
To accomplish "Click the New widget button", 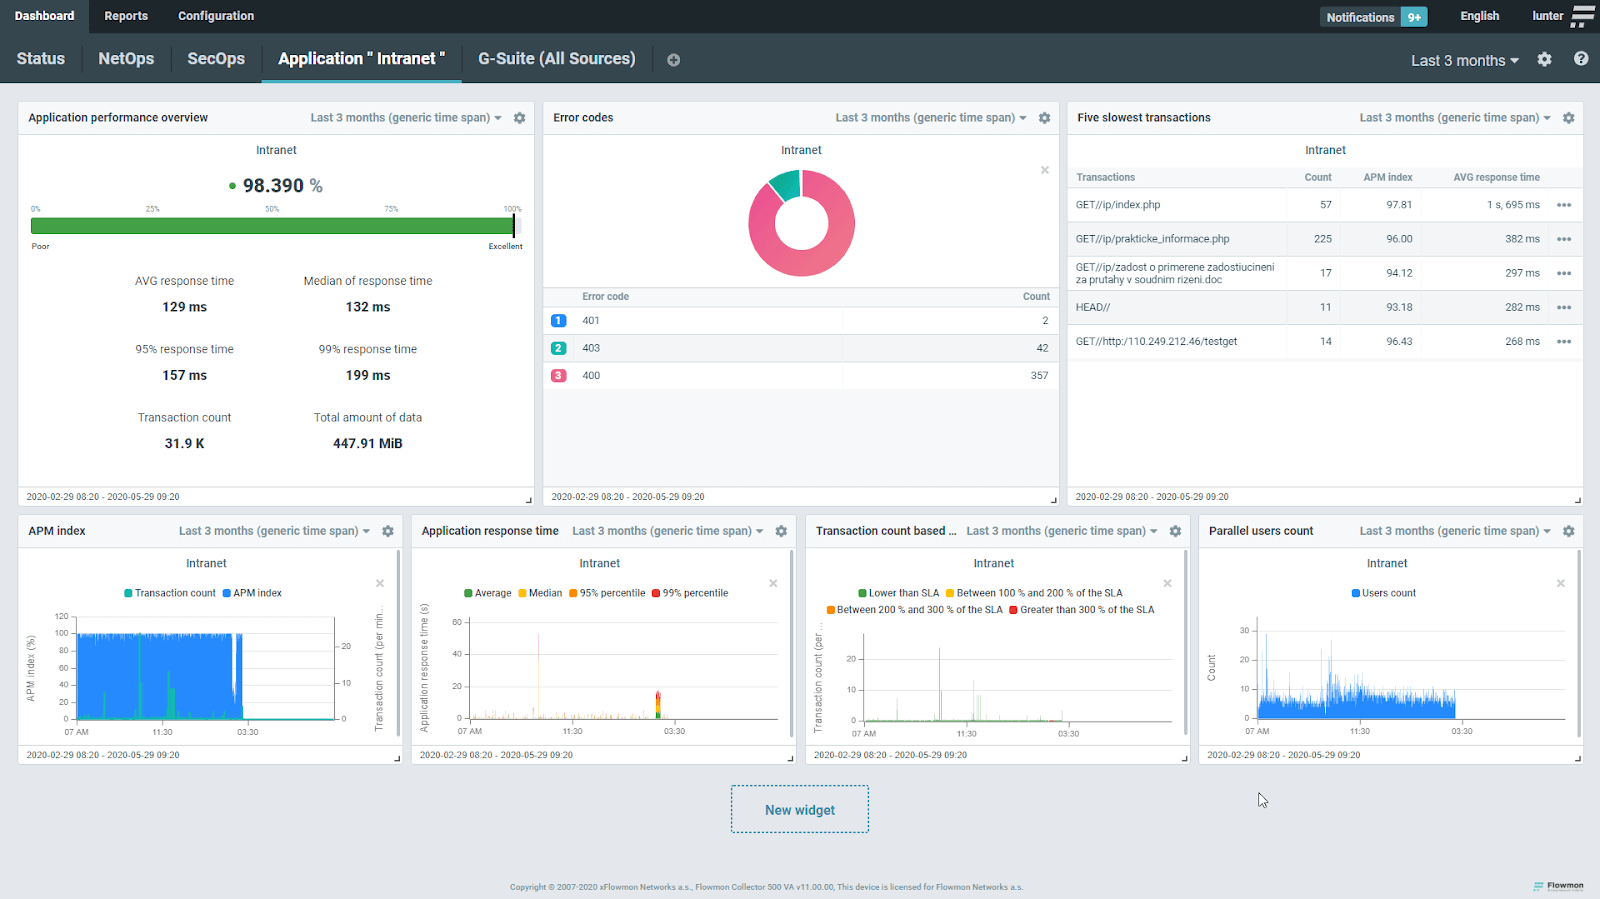I will (x=800, y=810).
